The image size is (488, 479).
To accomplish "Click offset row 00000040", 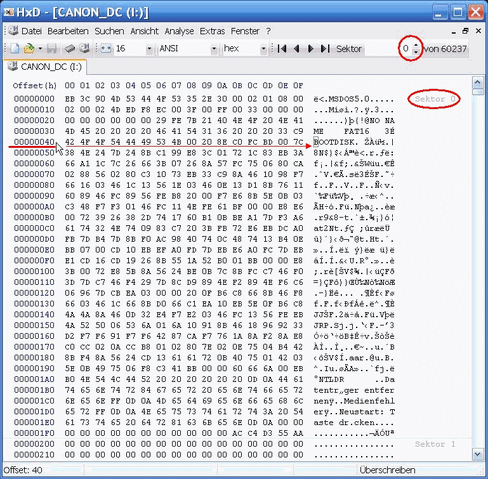I will [34, 142].
